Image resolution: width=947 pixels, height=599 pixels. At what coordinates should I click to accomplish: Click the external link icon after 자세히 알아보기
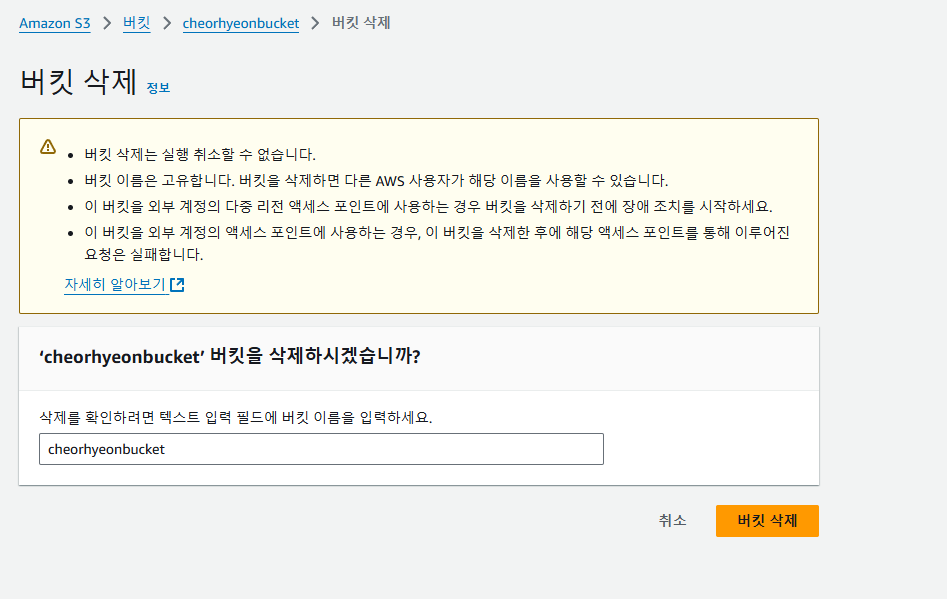pyautogui.click(x=177, y=284)
